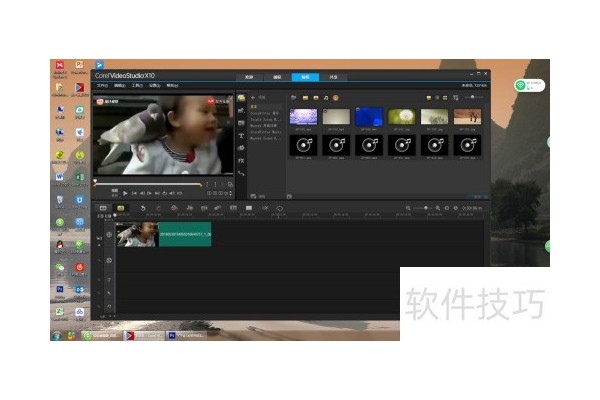The height and width of the screenshot is (400, 600).
Task: Switch to Storyboard view
Action: [103, 208]
